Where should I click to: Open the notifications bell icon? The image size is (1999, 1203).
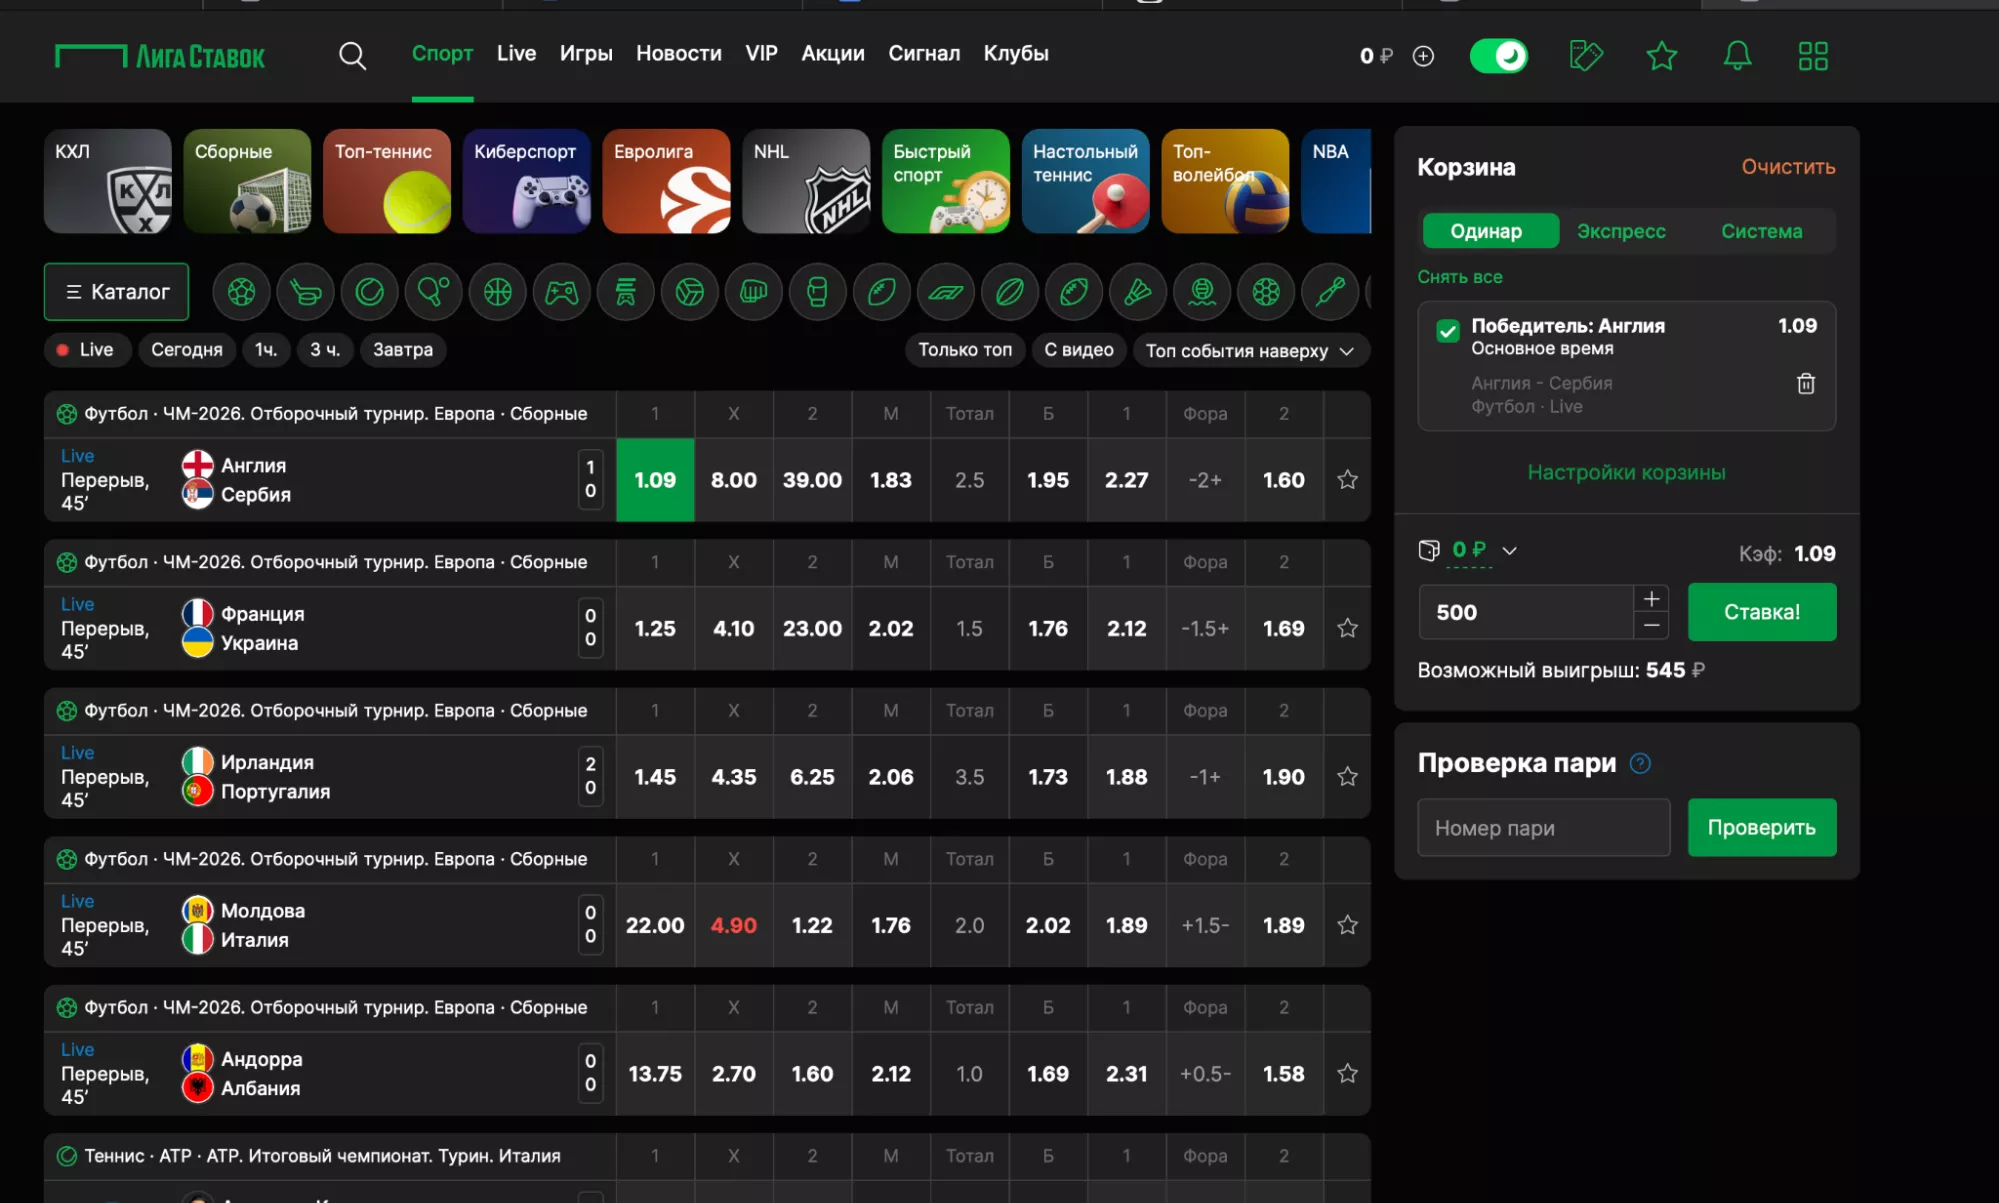(1737, 56)
